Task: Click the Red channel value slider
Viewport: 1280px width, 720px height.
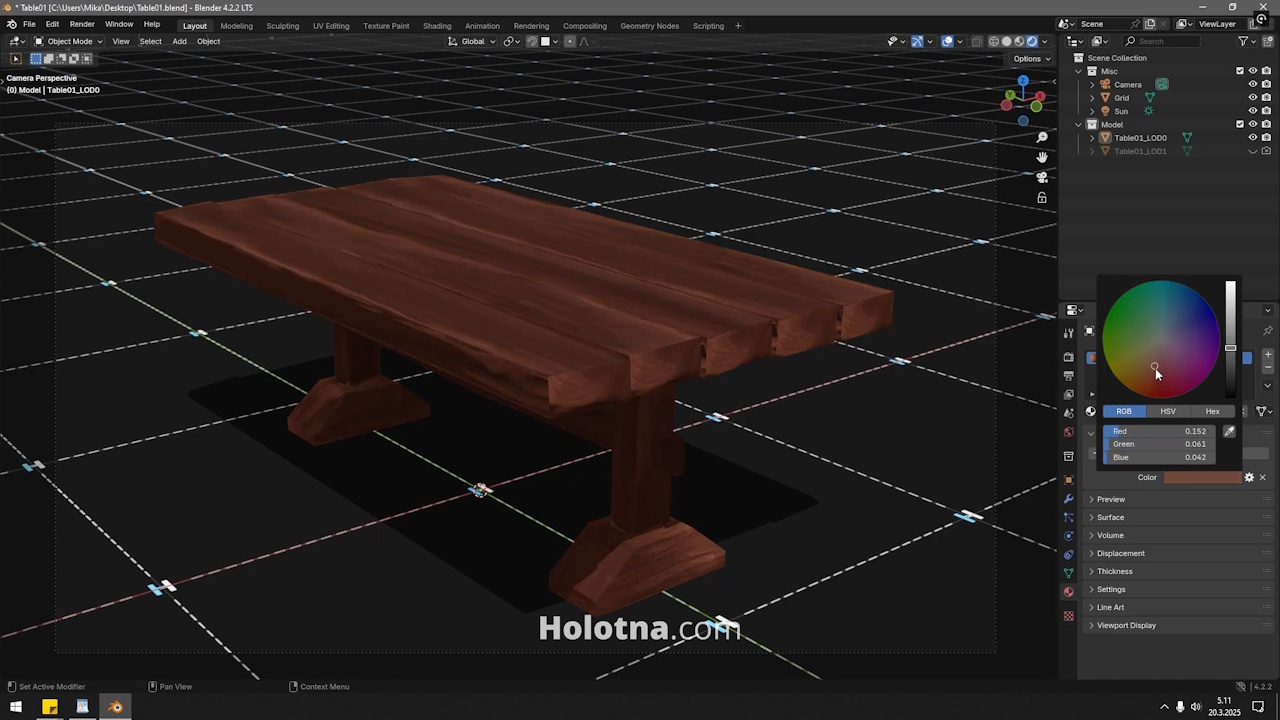Action: tap(1159, 431)
